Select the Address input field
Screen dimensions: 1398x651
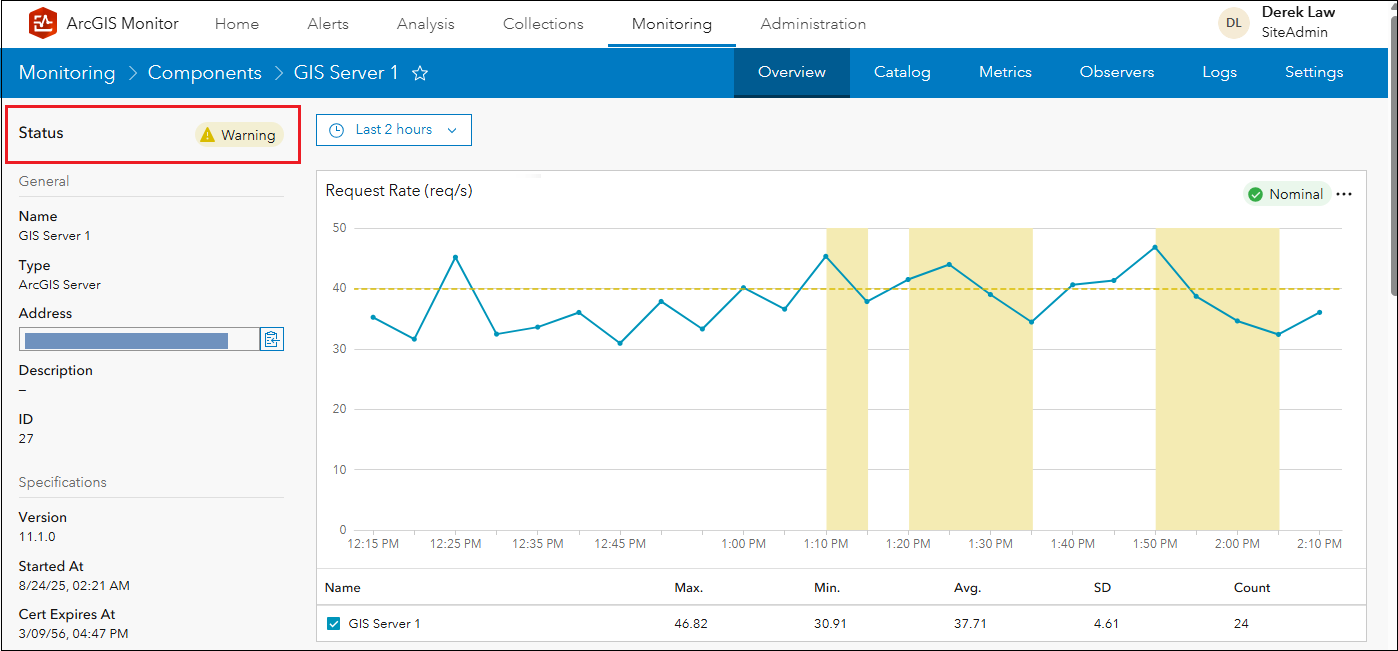[x=138, y=340]
